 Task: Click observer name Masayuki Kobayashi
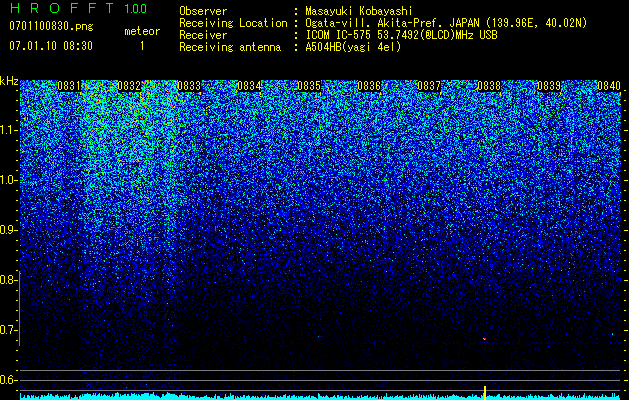[359, 11]
